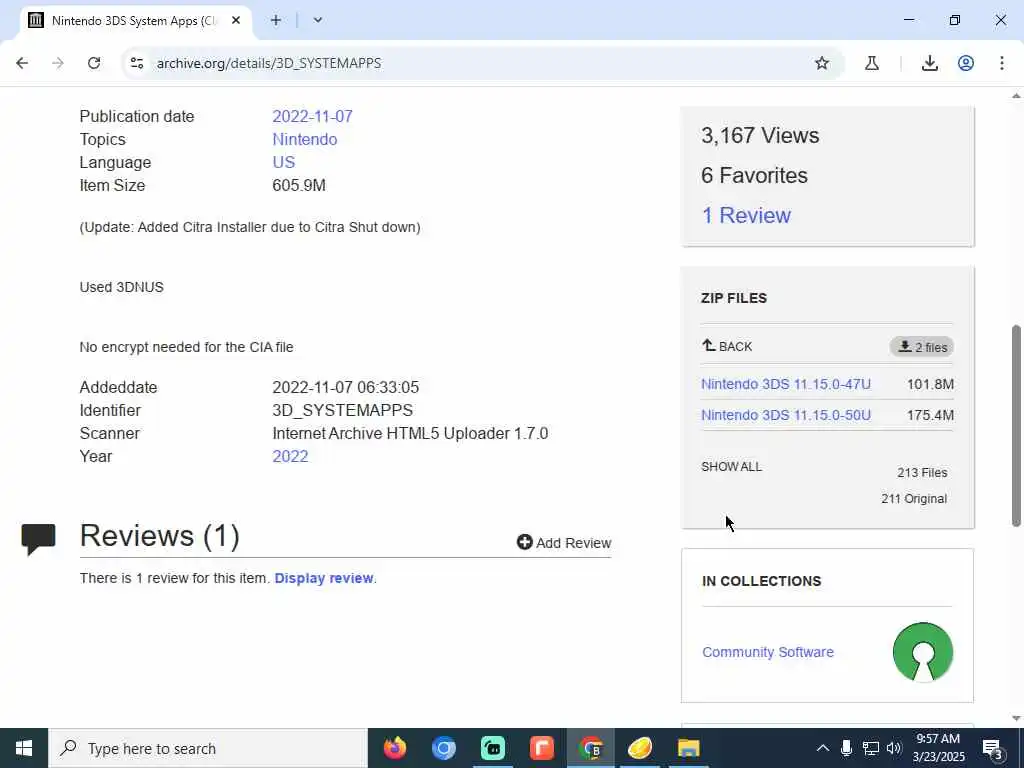The height and width of the screenshot is (768, 1024).
Task: Select the Nintendo 3DS System Apps tab
Action: click(136, 20)
